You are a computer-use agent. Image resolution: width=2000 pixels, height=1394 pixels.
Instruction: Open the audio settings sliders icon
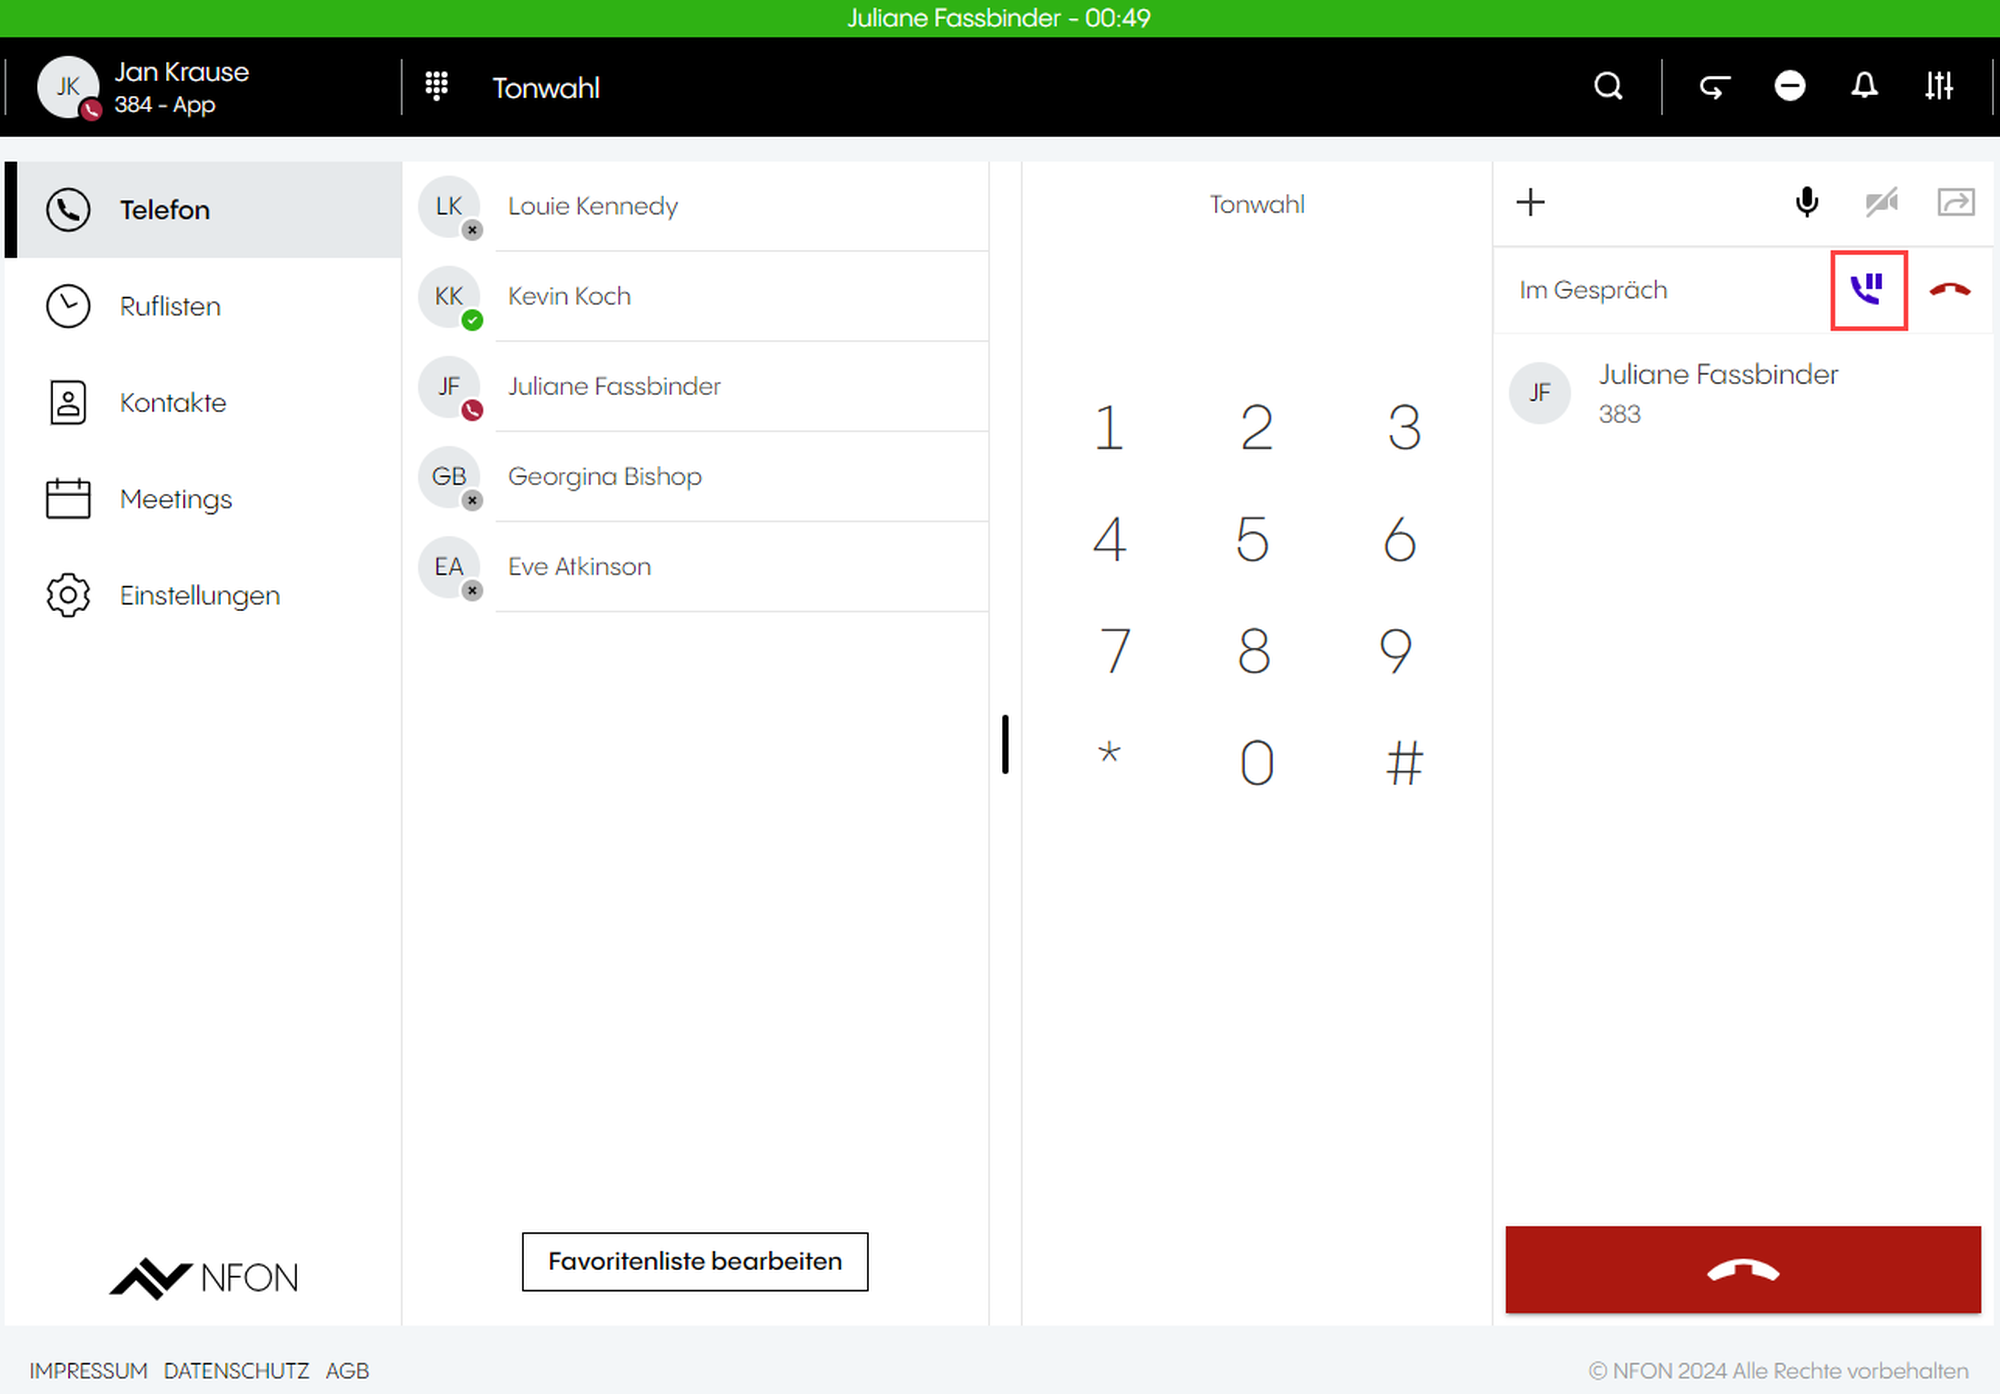1938,87
